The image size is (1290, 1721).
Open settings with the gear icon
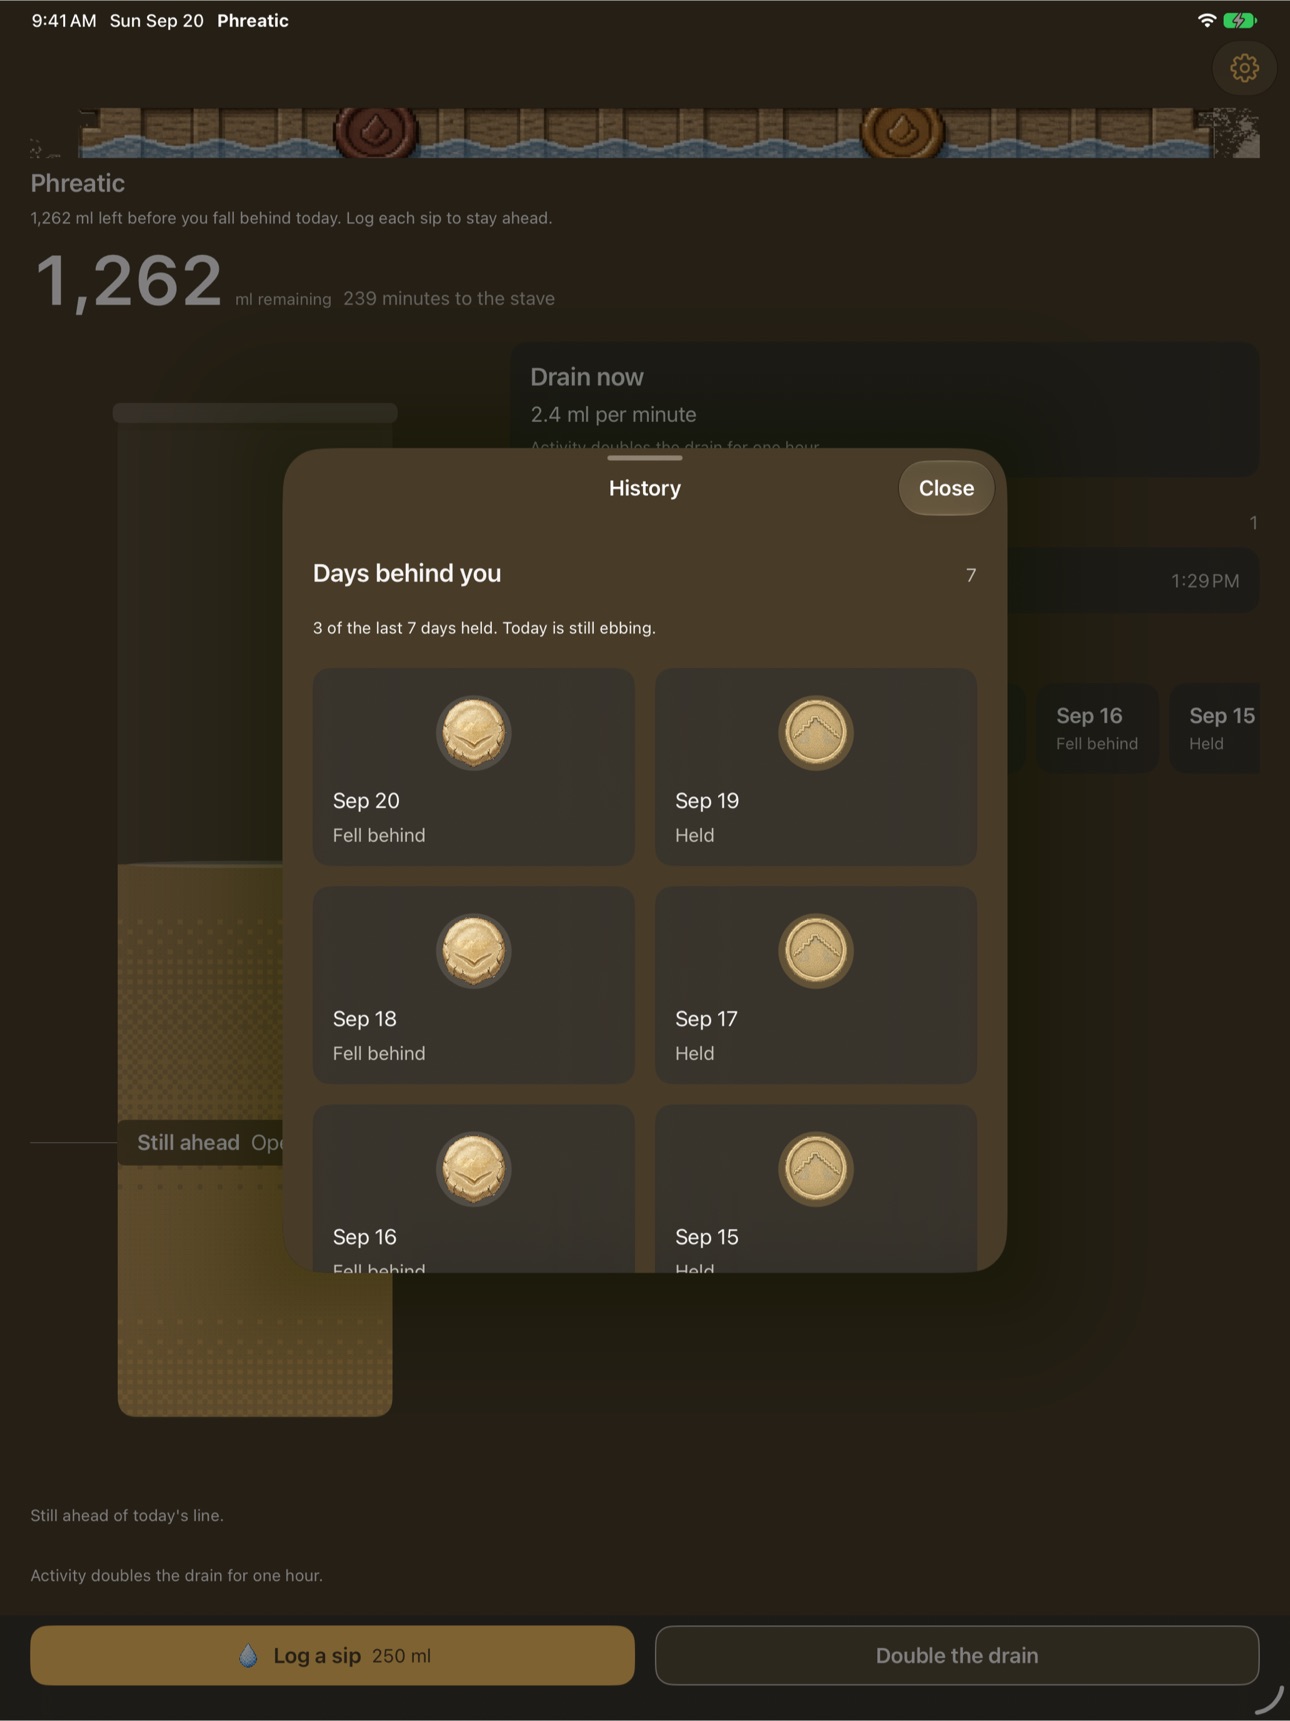click(1244, 68)
